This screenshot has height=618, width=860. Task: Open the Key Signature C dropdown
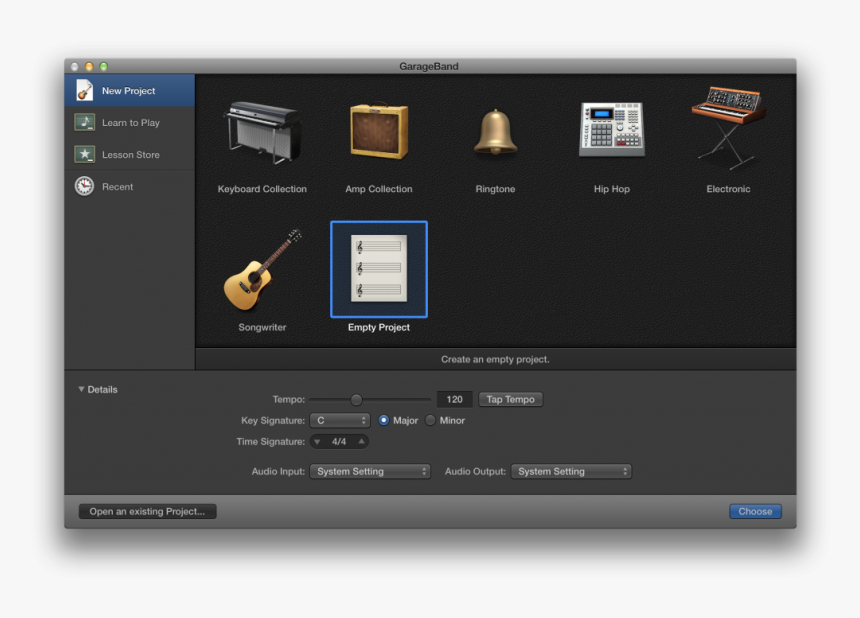coord(340,421)
